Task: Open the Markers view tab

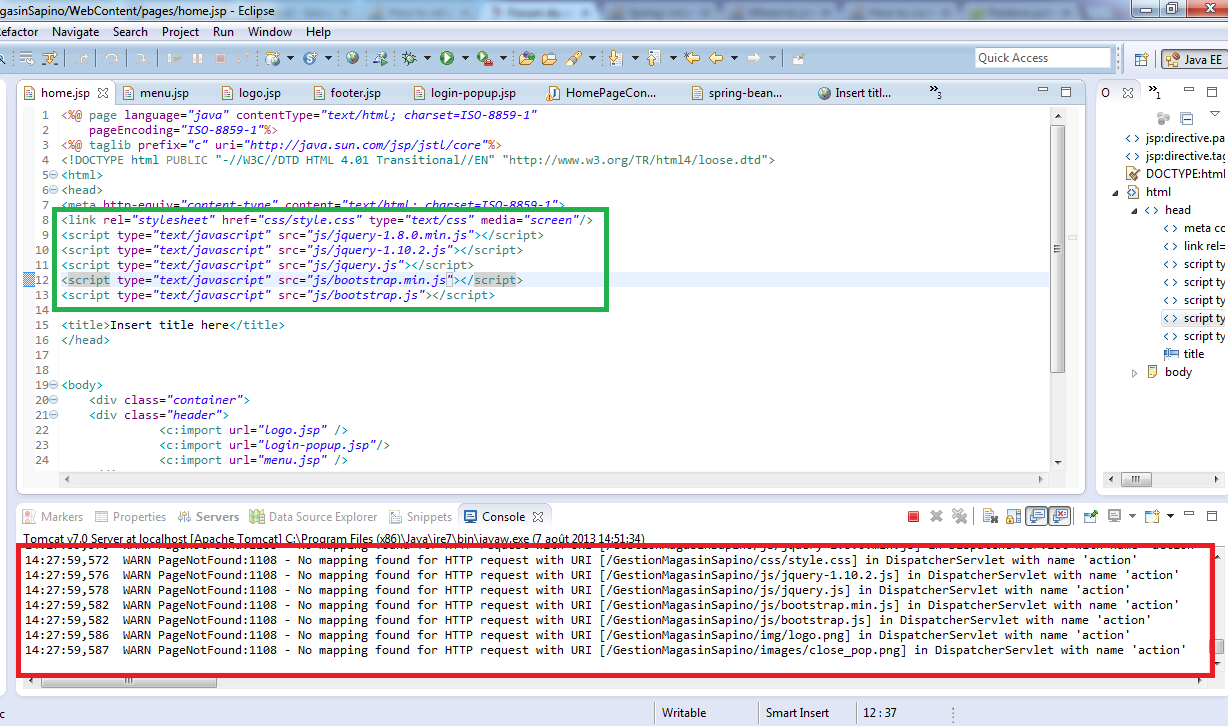Action: [x=53, y=517]
